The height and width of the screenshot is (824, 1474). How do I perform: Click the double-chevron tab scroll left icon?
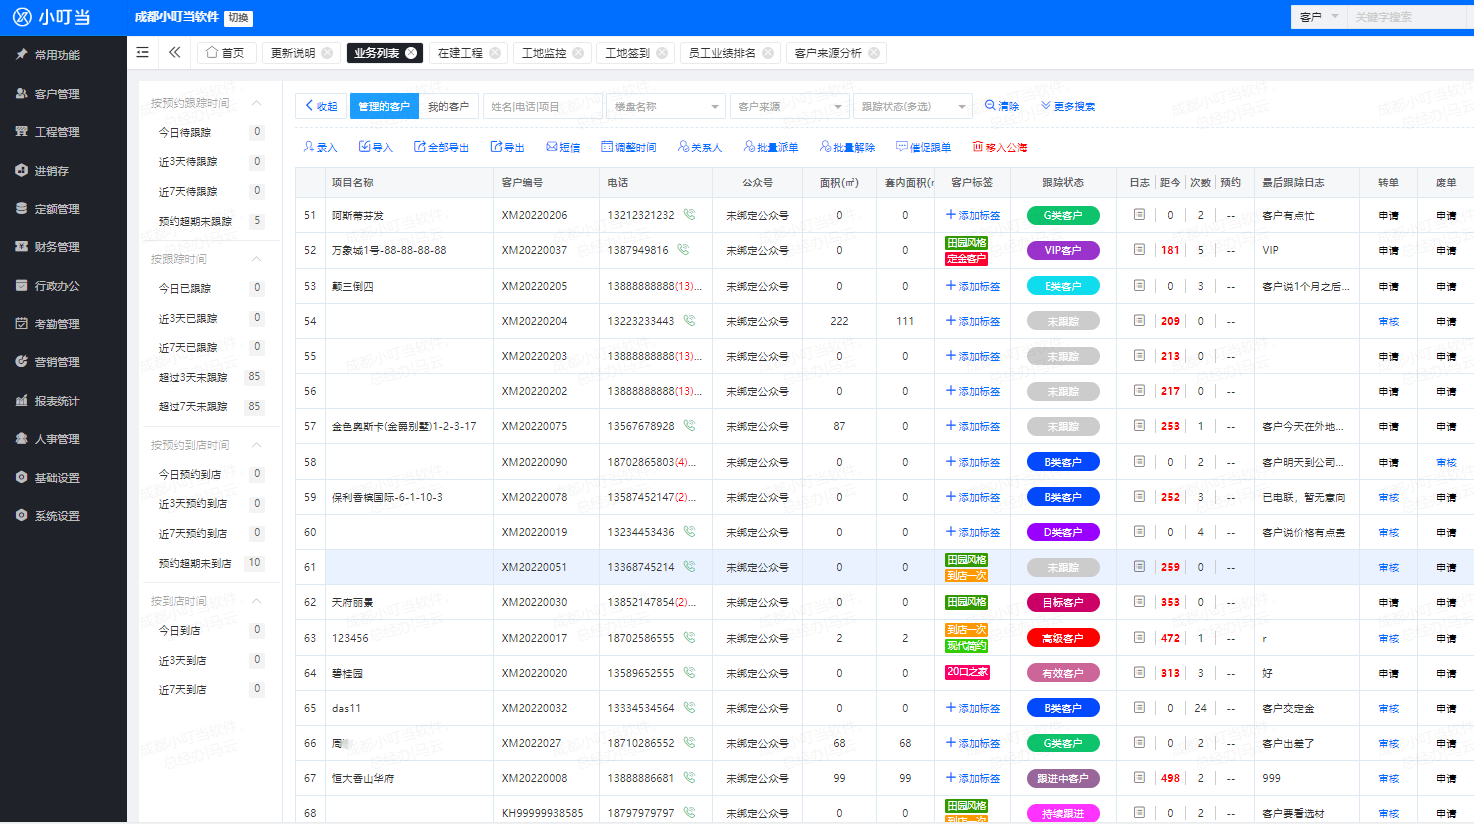point(175,52)
